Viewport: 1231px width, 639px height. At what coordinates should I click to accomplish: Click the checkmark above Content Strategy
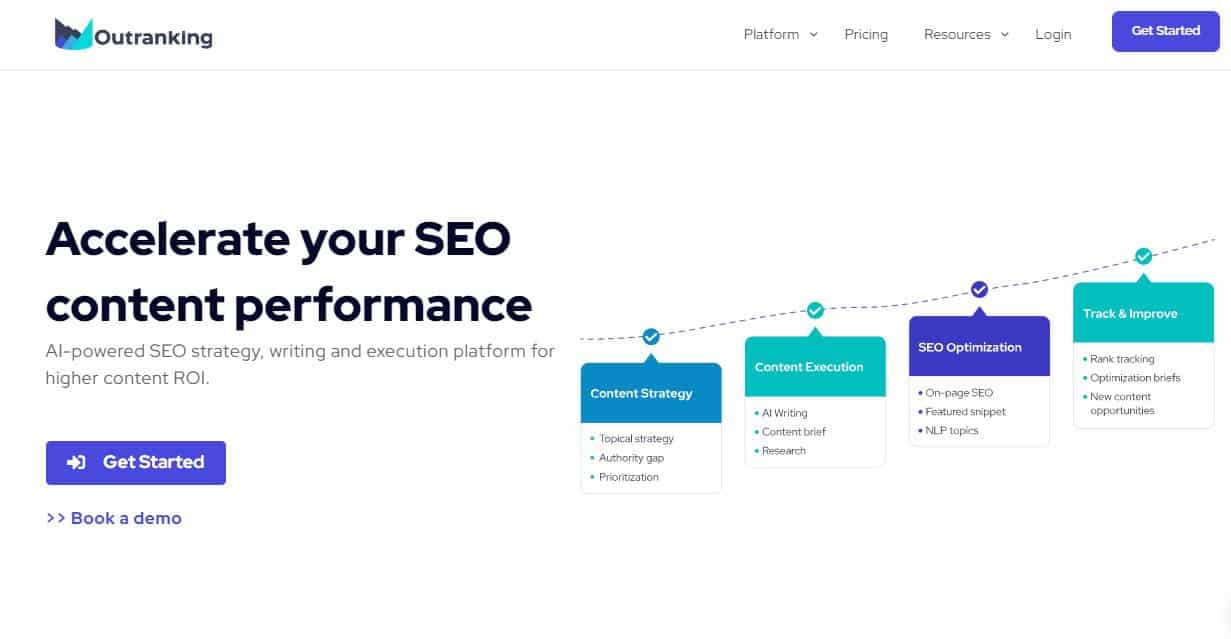[651, 337]
